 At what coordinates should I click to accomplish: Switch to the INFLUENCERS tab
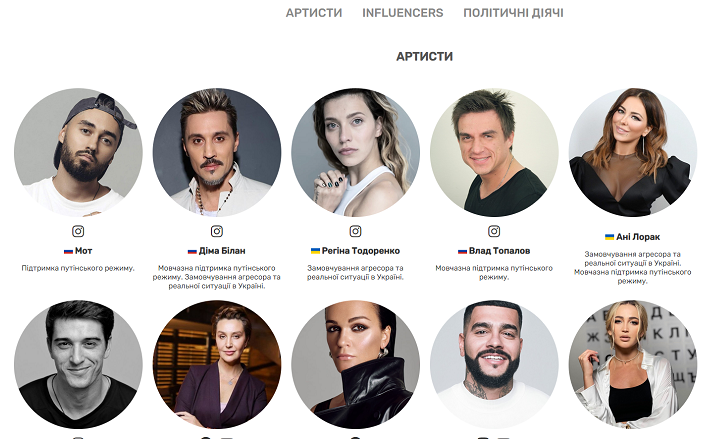(403, 13)
